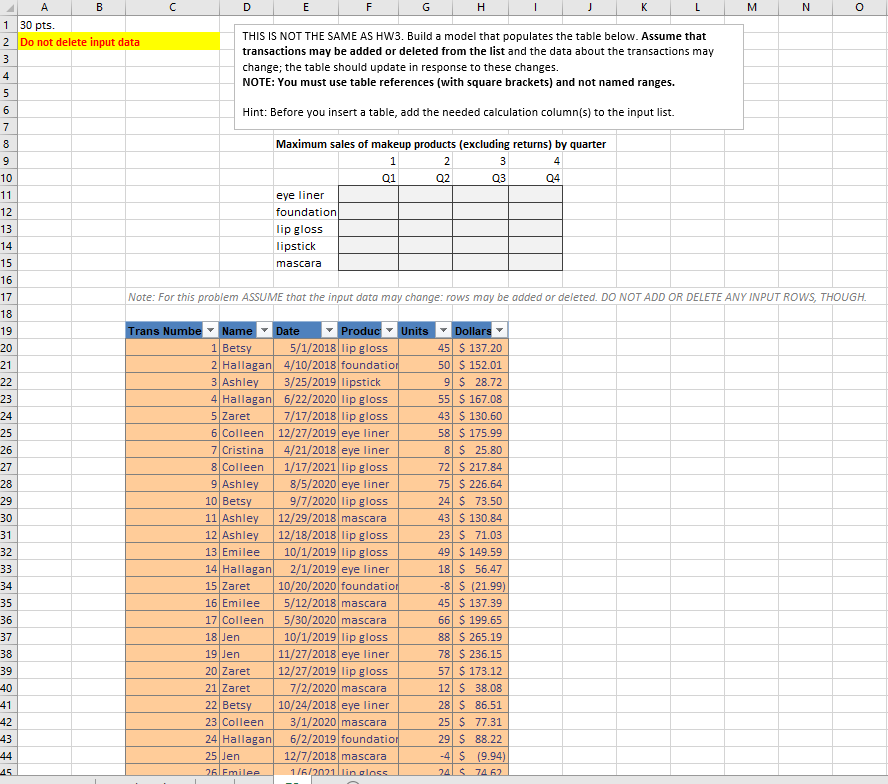This screenshot has height=784, width=888.
Task: Select column M header
Action: point(752,7)
